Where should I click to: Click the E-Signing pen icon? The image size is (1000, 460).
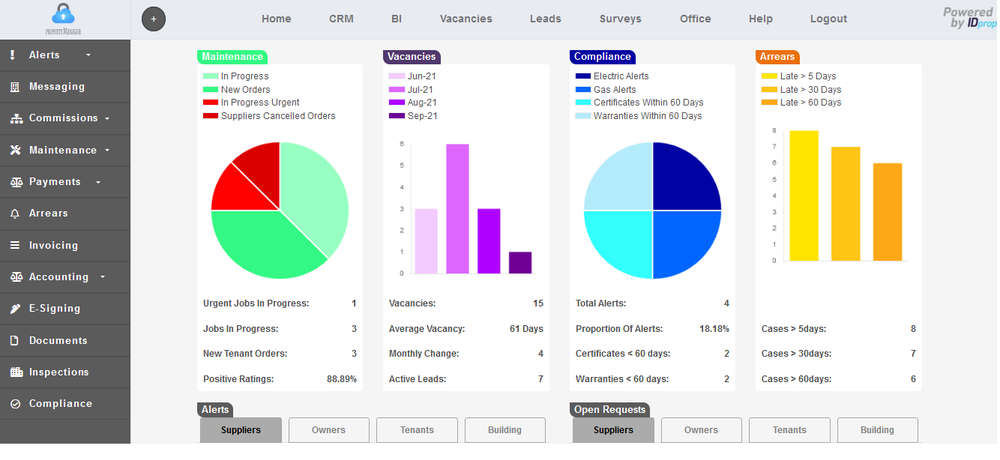(x=15, y=309)
